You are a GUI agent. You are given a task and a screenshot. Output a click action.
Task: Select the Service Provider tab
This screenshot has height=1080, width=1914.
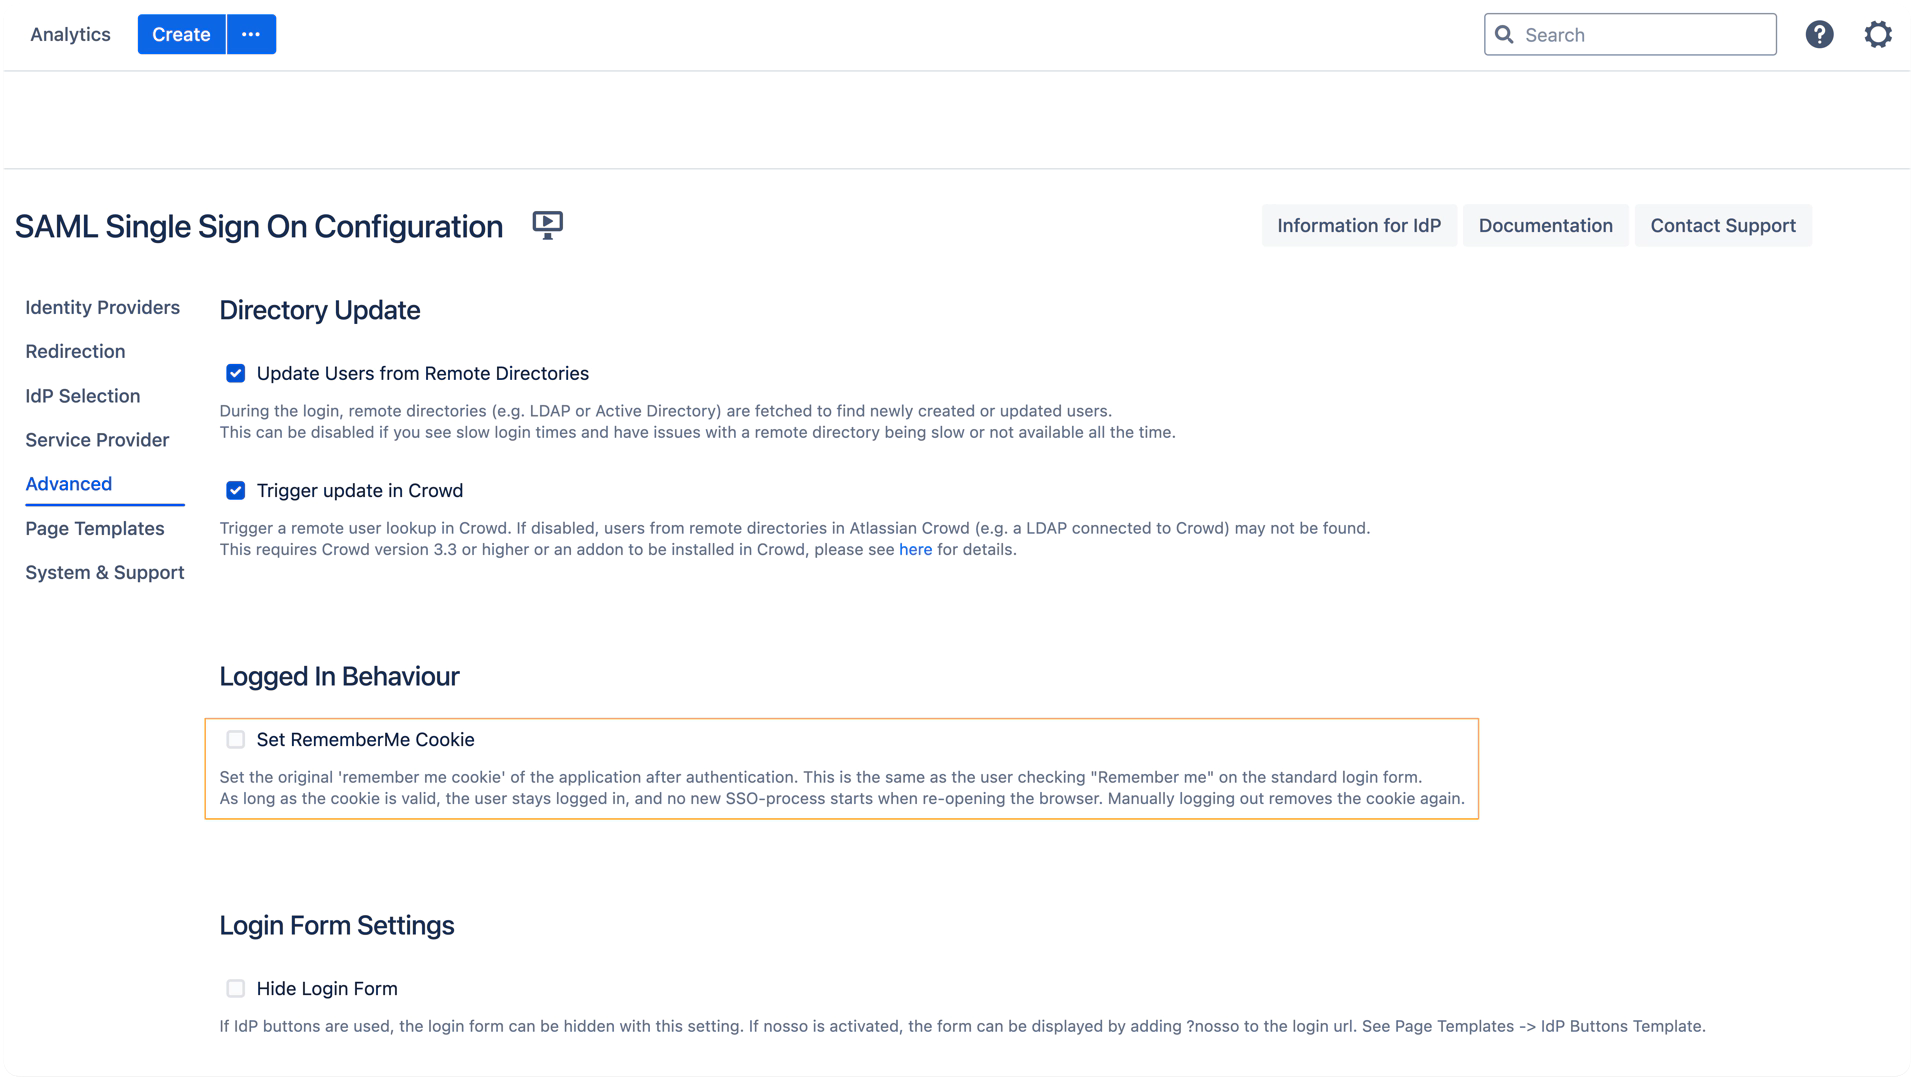[x=97, y=440]
